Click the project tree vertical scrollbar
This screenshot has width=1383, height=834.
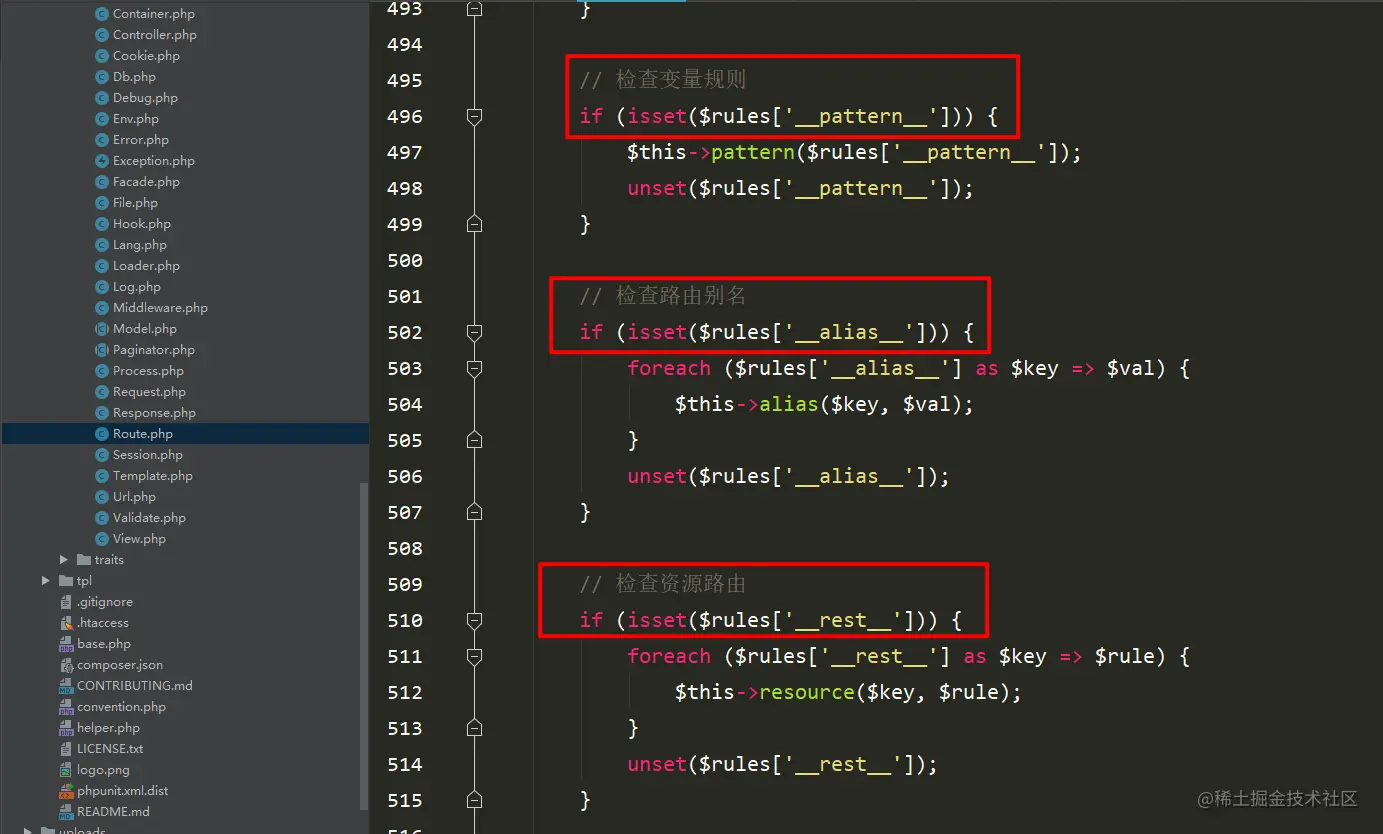(x=364, y=646)
